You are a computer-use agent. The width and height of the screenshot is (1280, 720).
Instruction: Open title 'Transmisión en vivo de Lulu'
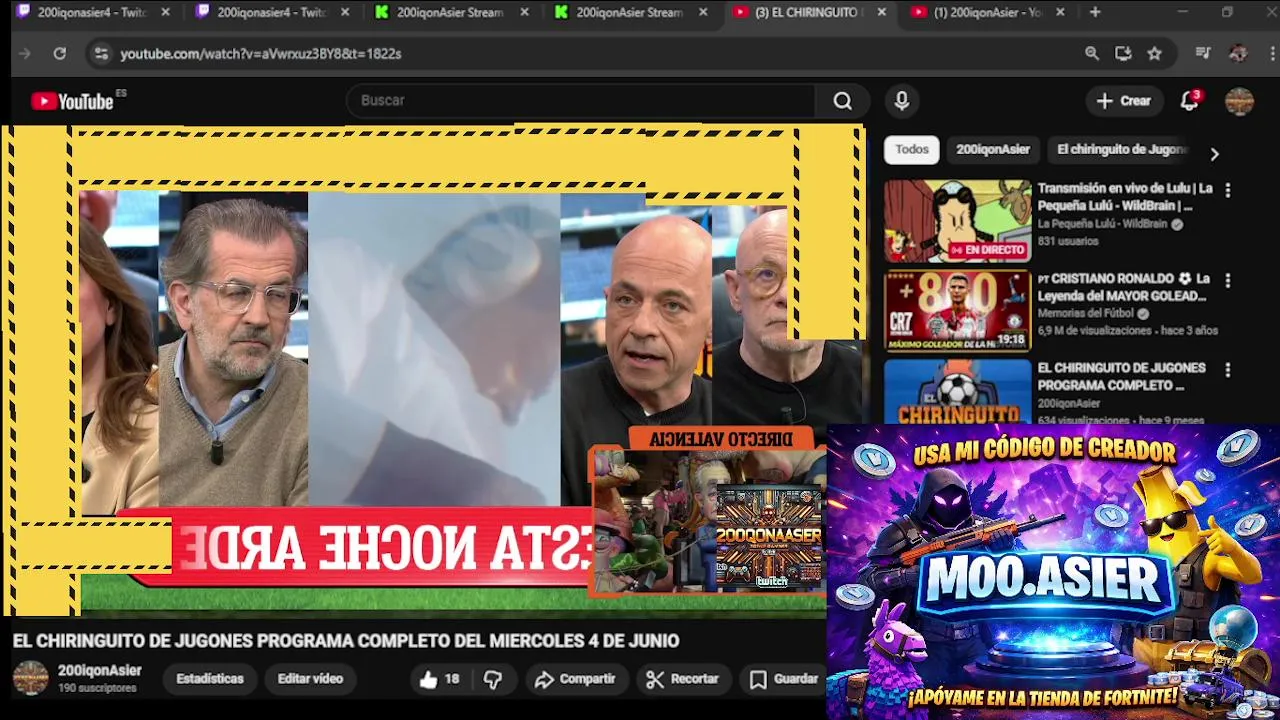[x=1125, y=196]
